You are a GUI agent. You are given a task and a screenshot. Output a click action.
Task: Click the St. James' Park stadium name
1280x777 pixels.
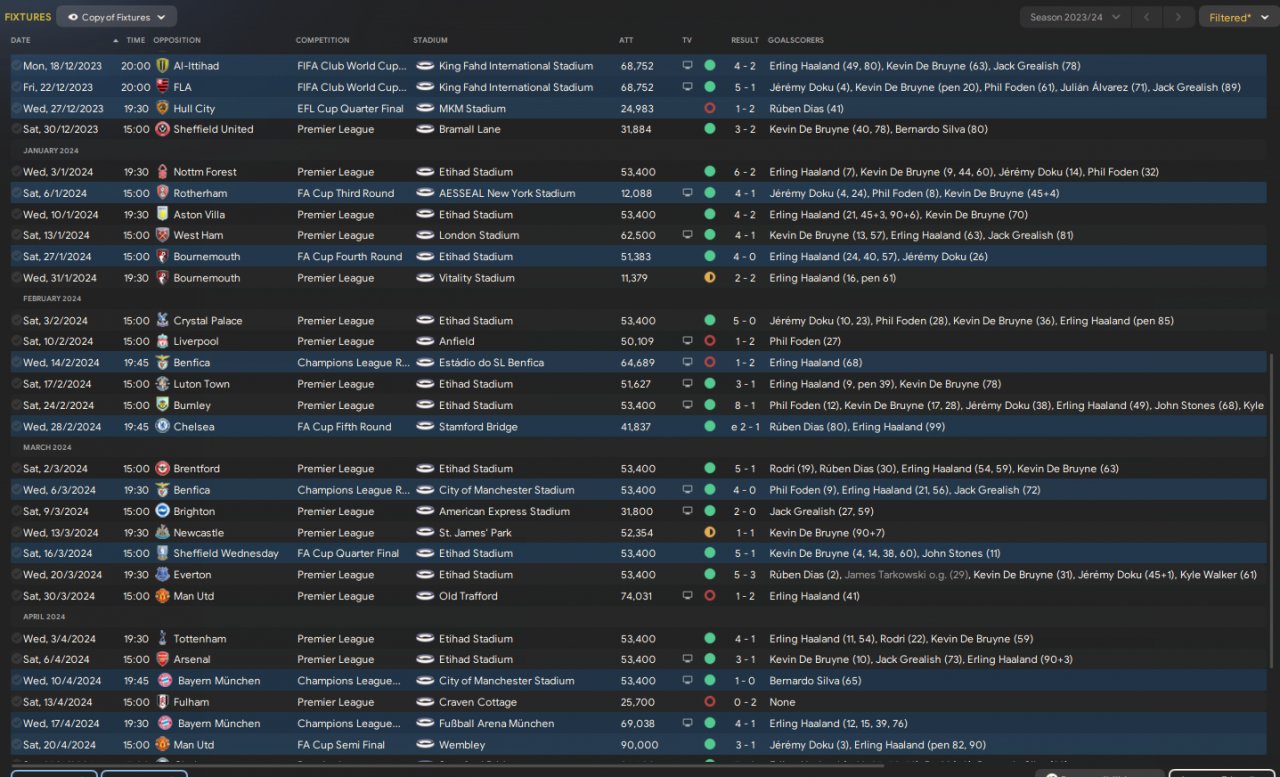[x=475, y=532]
